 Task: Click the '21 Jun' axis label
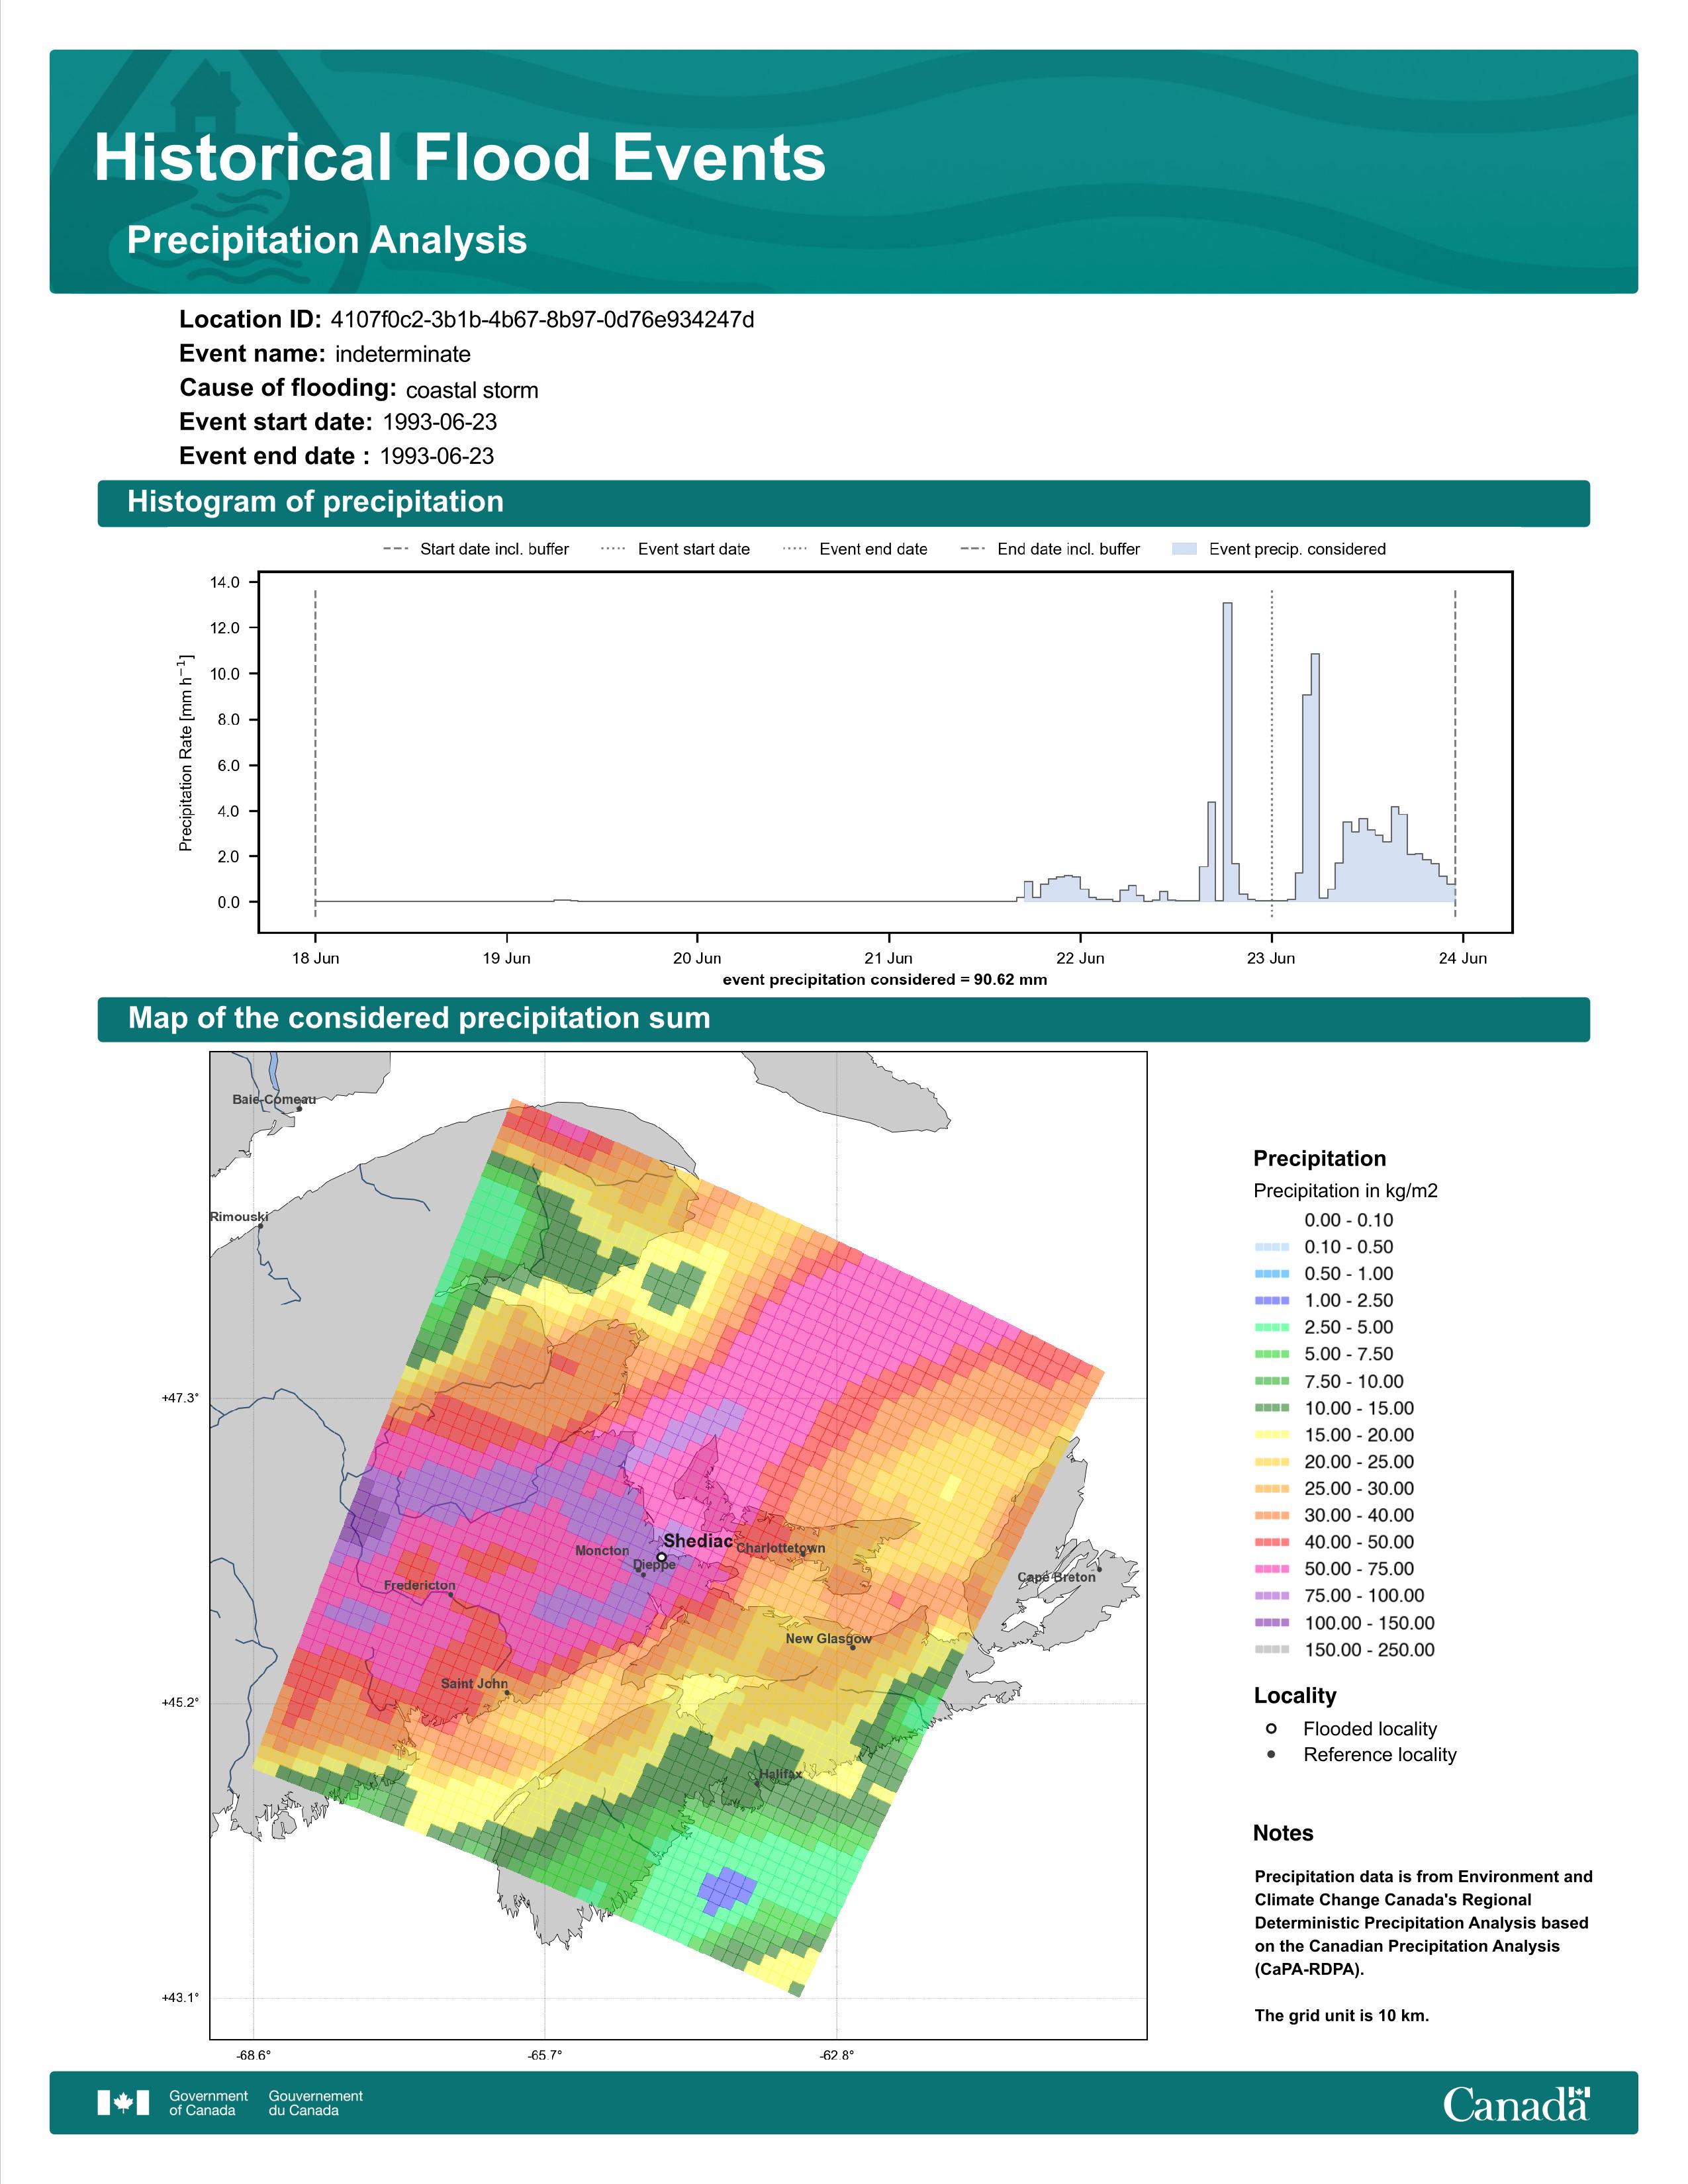pyautogui.click(x=888, y=958)
